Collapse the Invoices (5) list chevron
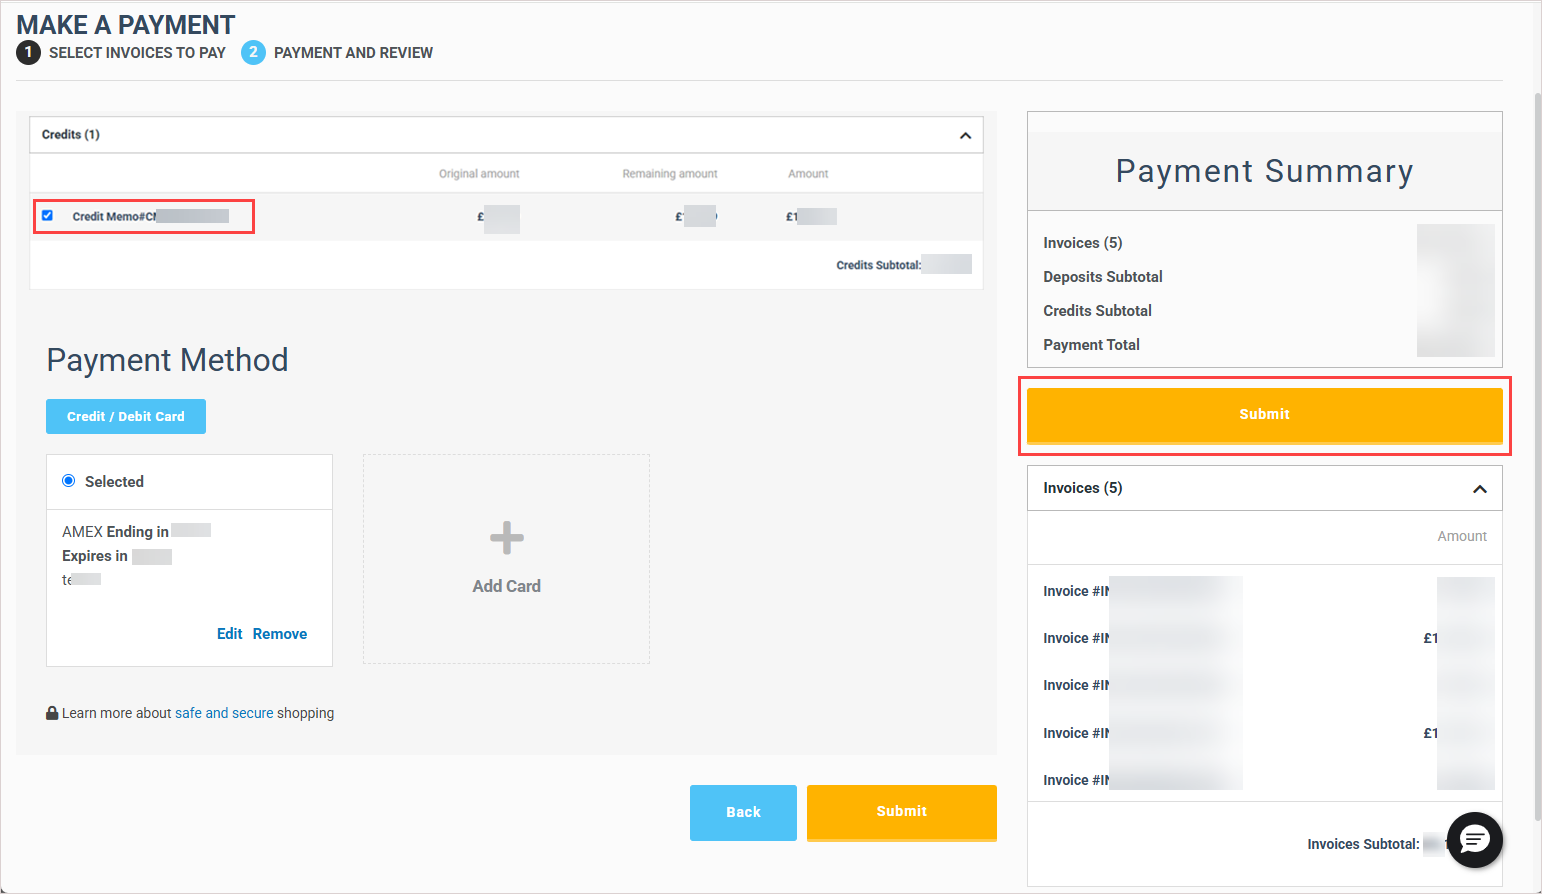Image resolution: width=1542 pixels, height=894 pixels. (1479, 489)
